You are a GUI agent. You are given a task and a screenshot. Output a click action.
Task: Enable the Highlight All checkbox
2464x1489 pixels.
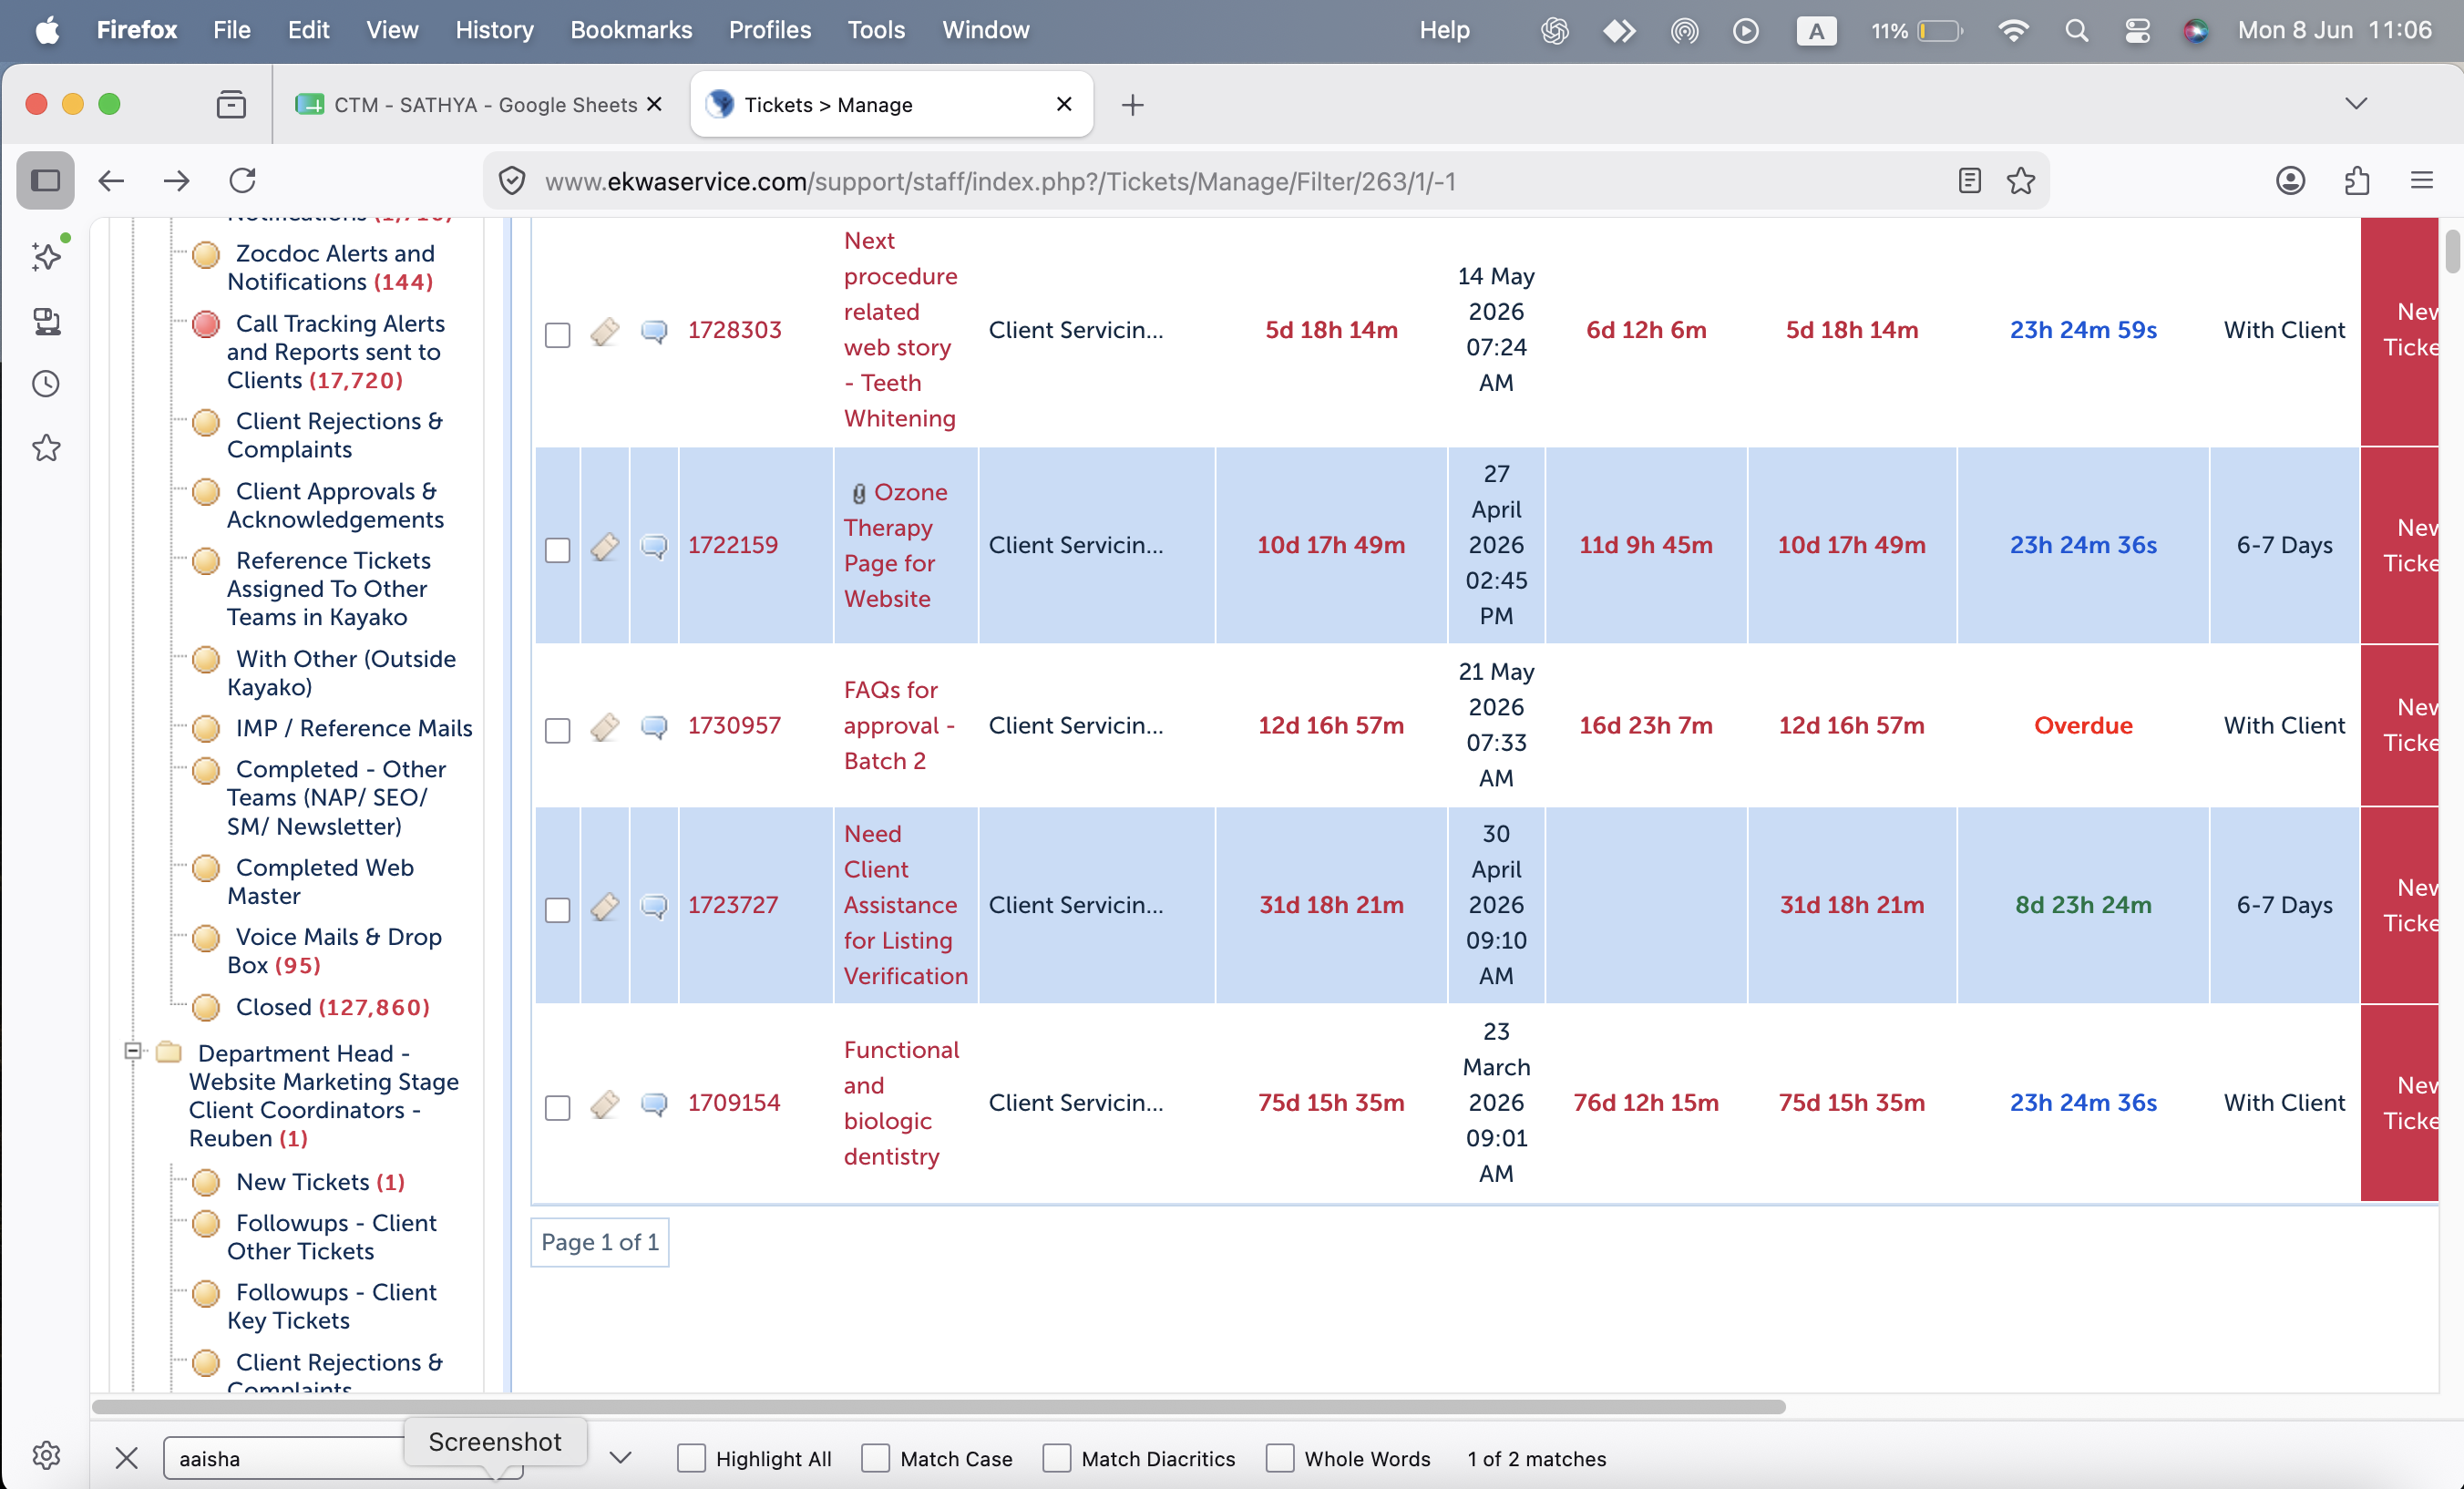click(x=691, y=1458)
